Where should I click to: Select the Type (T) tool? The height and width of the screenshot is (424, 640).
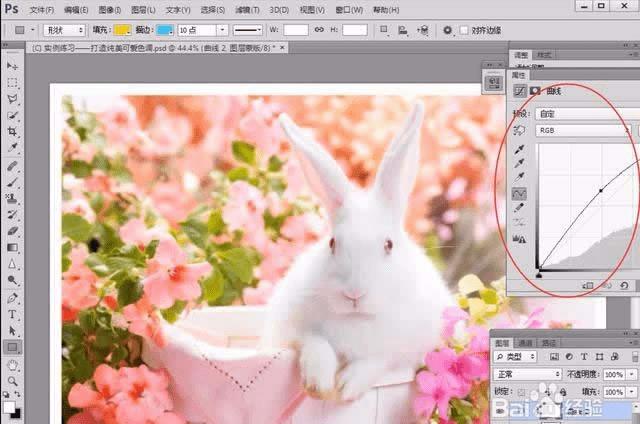[x=13, y=313]
